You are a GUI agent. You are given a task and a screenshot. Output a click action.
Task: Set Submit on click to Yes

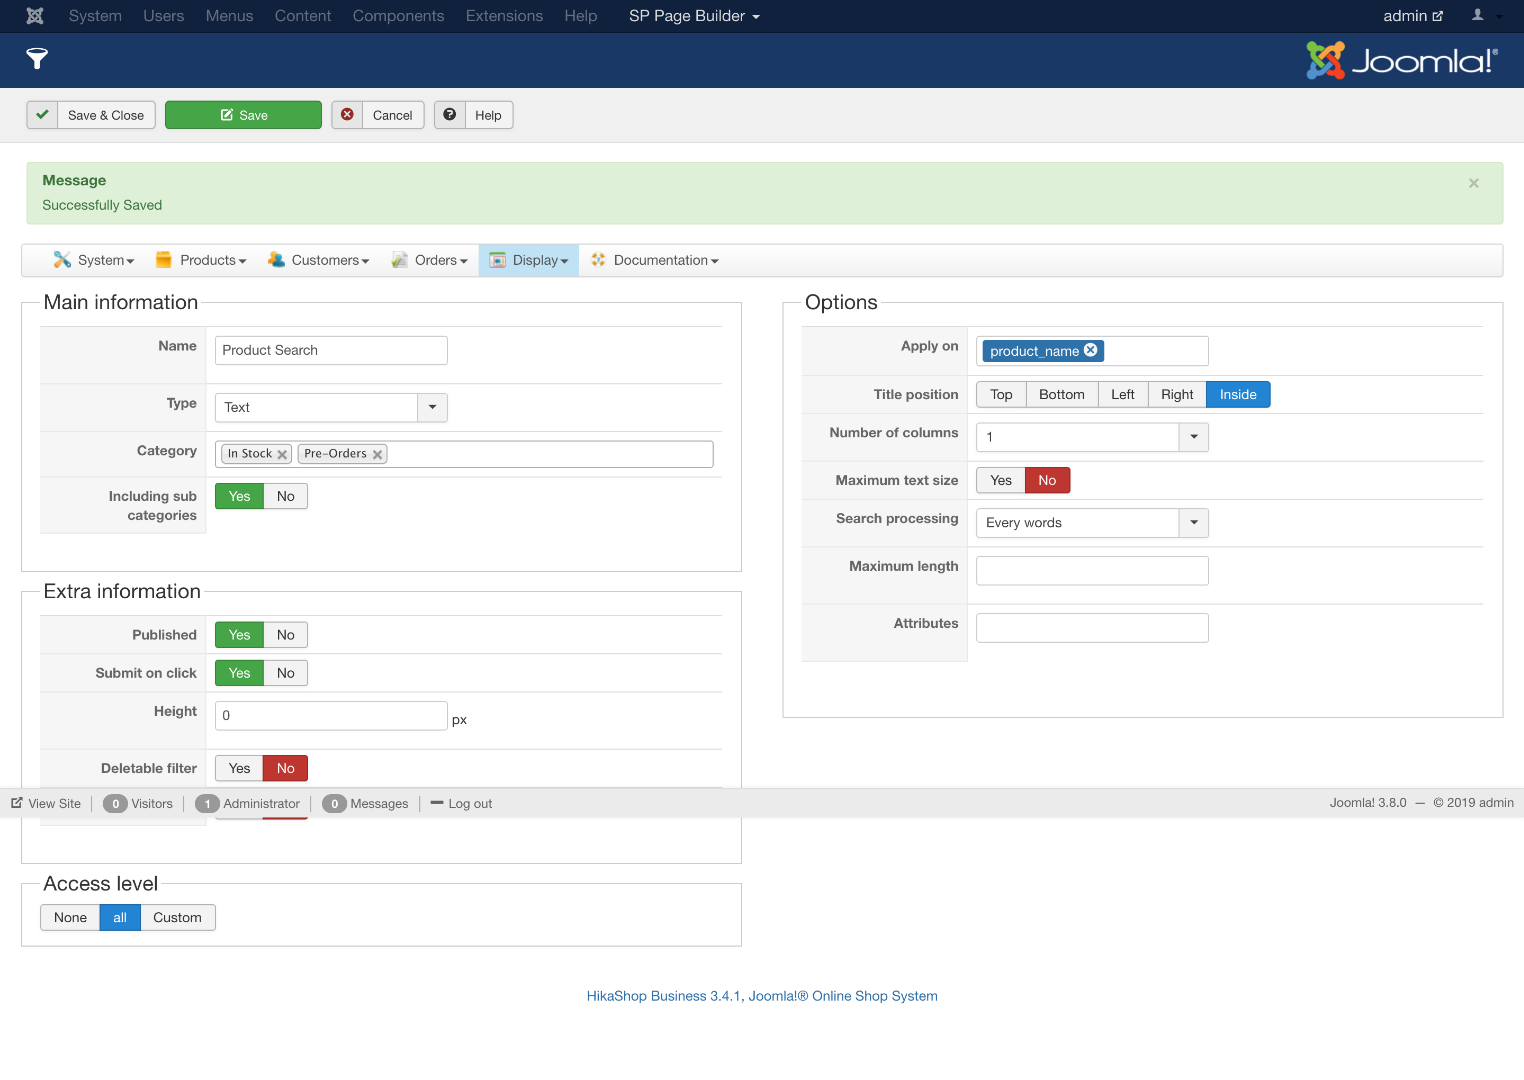(239, 673)
